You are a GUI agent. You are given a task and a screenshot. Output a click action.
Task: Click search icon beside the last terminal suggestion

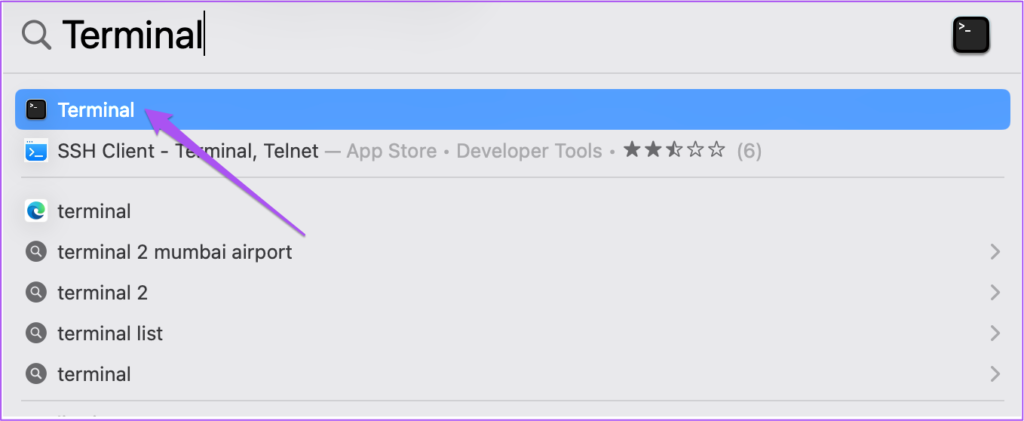click(36, 374)
